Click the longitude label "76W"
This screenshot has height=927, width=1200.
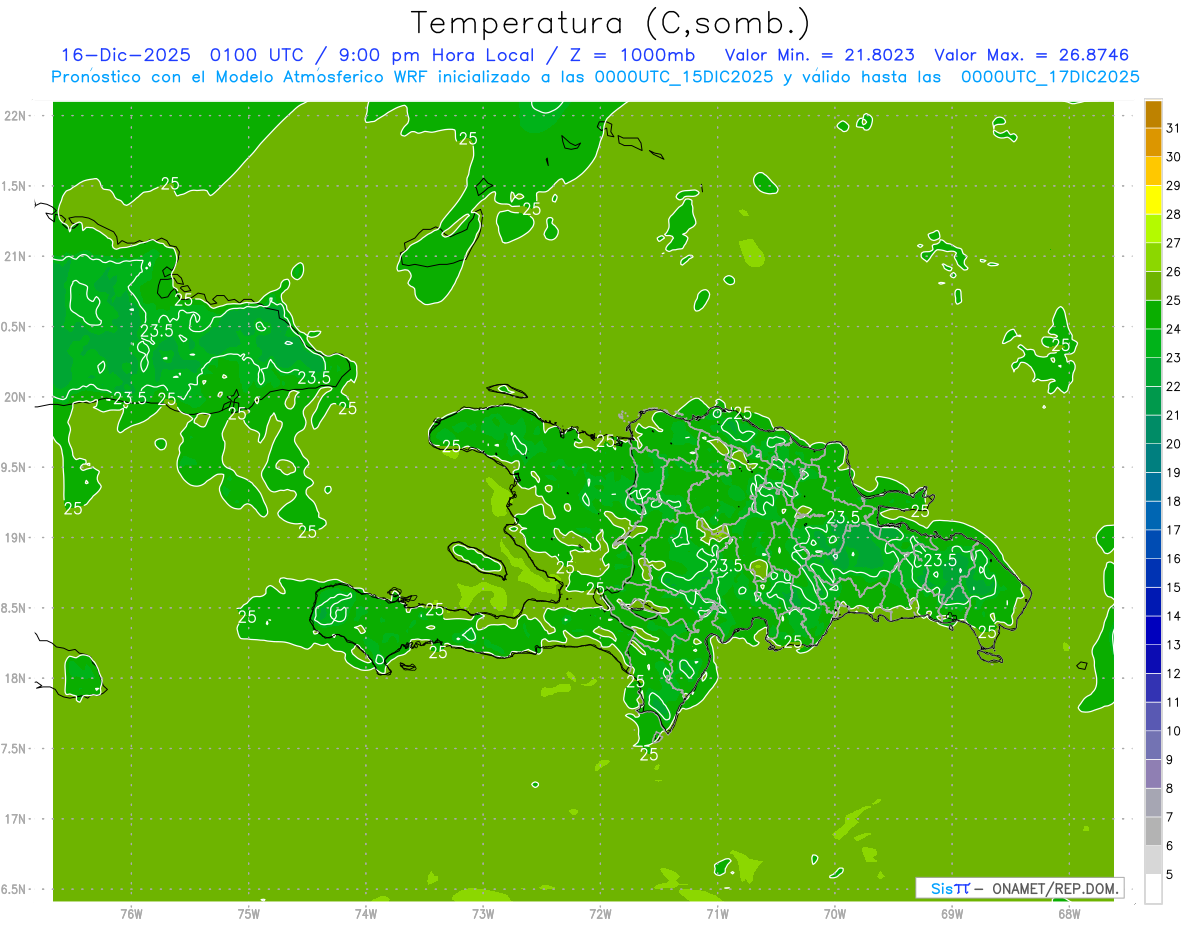click(x=131, y=913)
